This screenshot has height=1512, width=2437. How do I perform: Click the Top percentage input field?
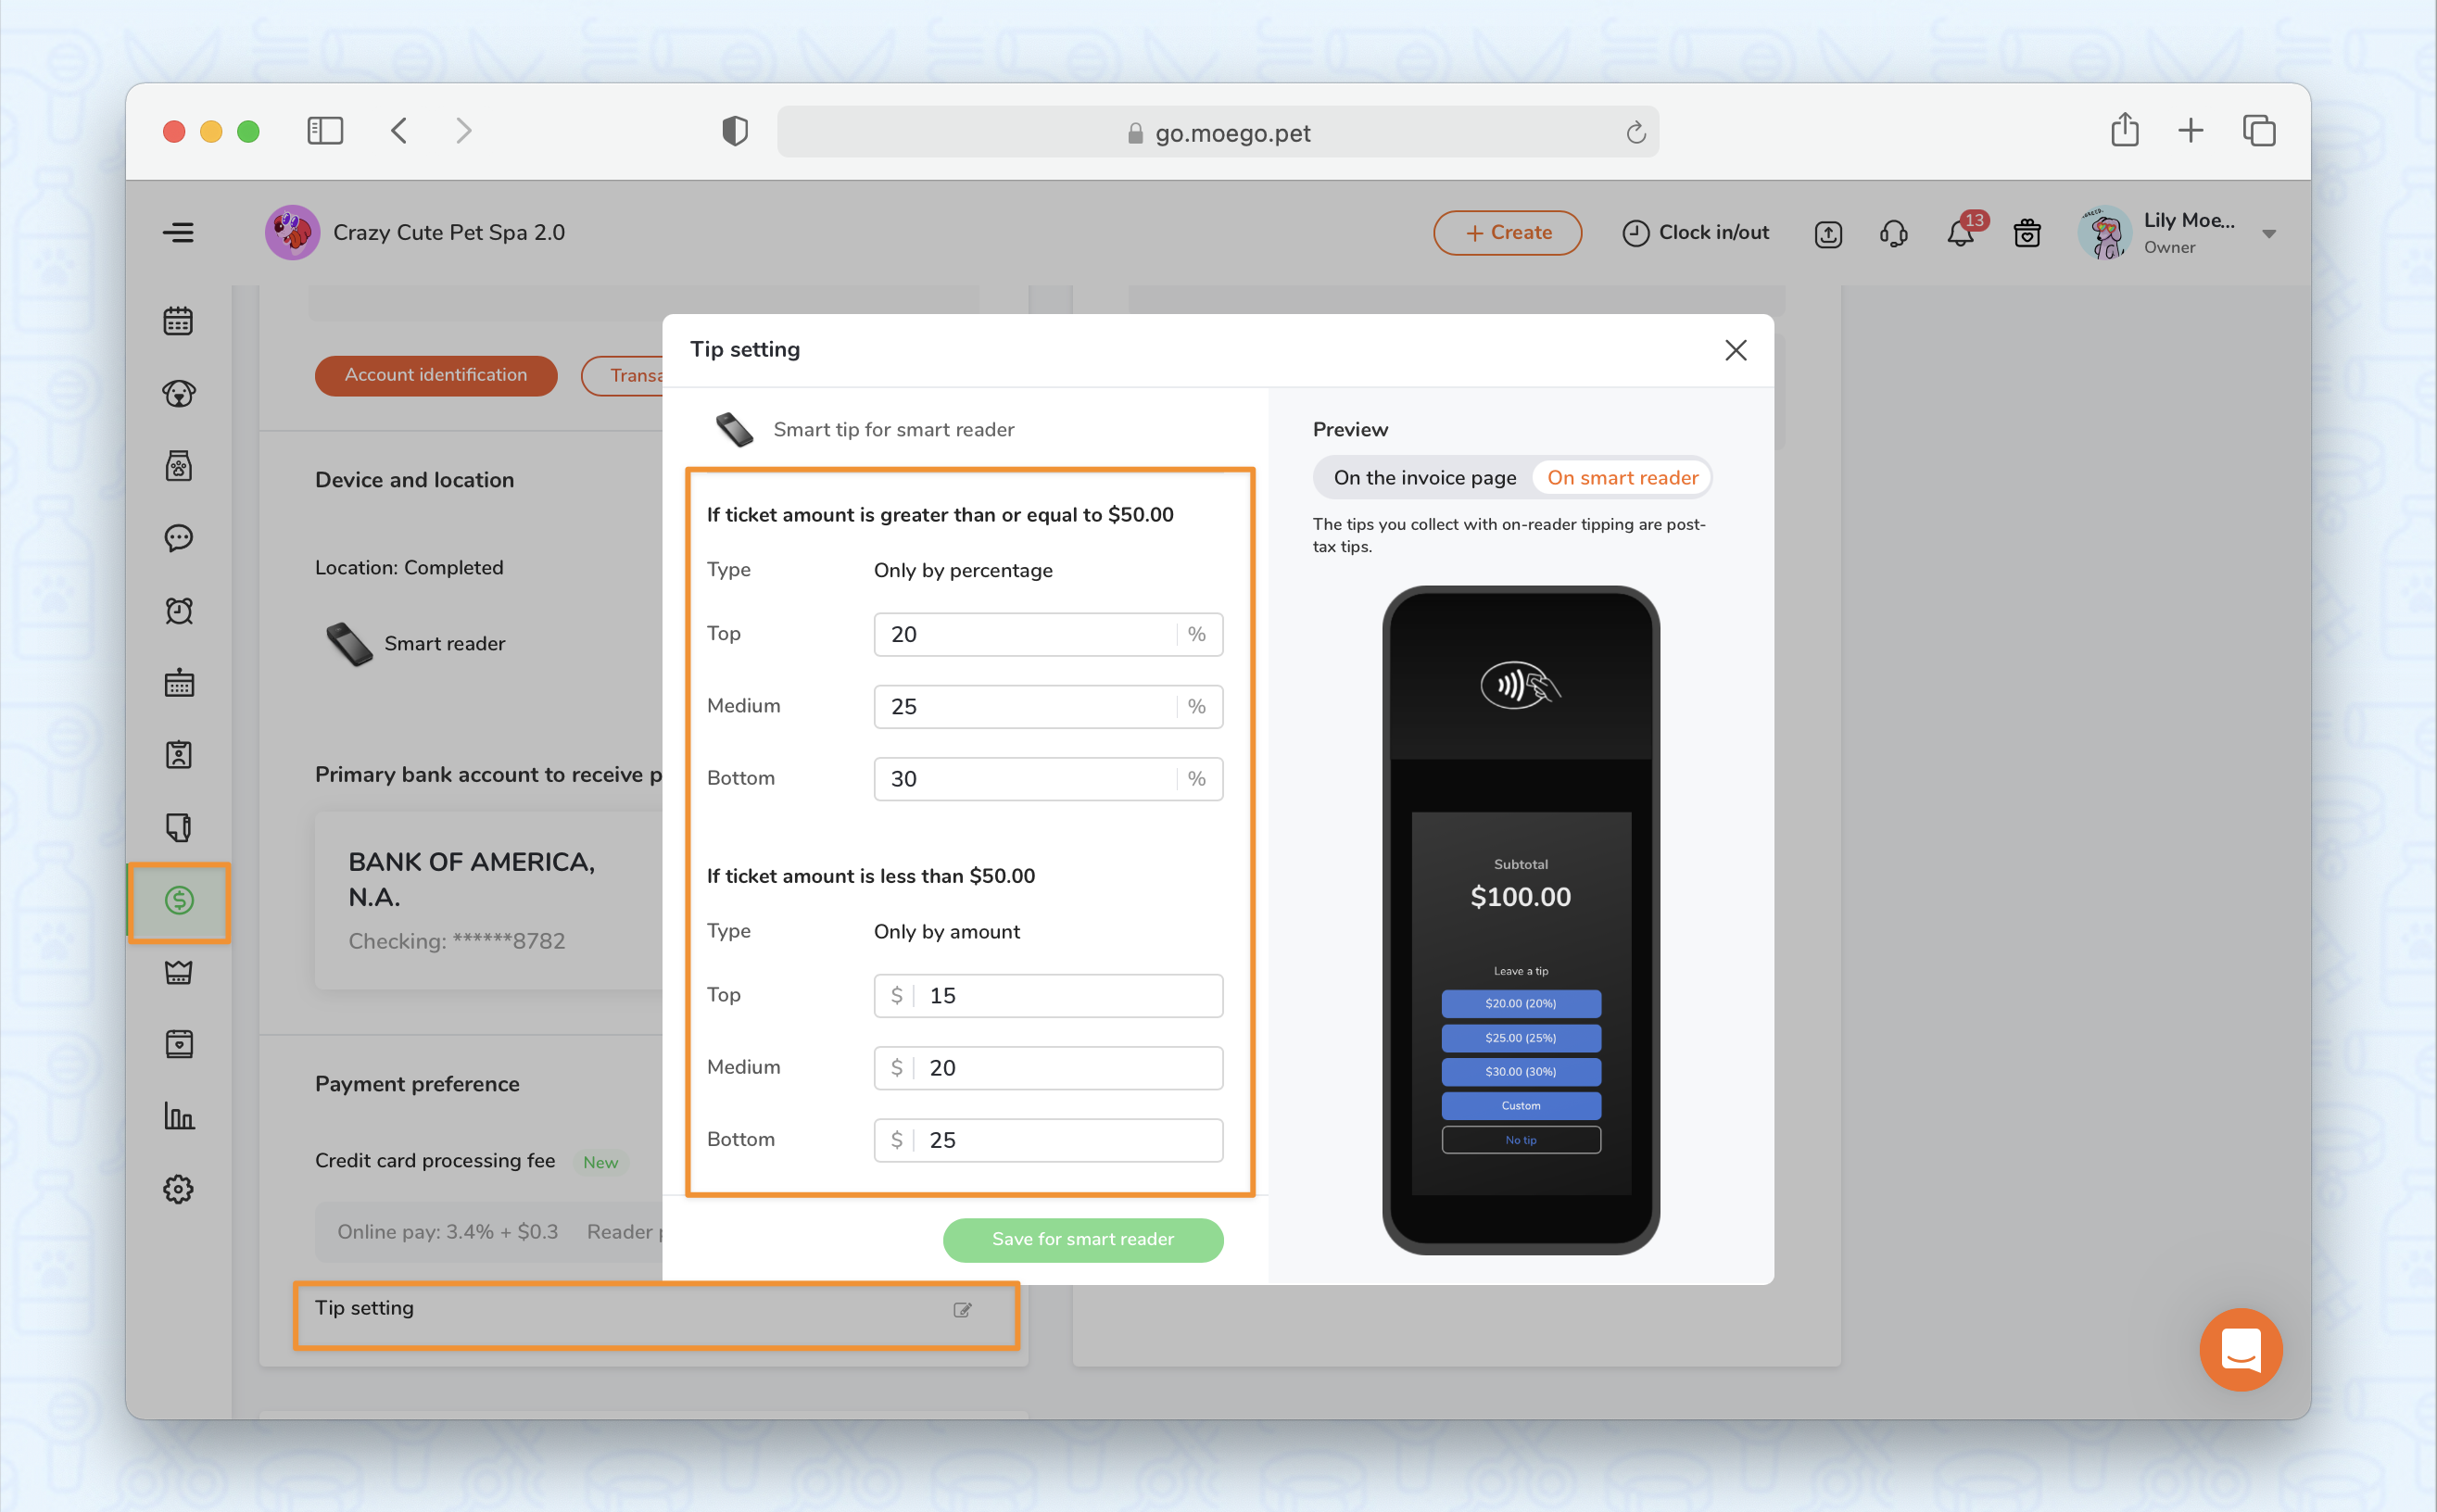pyautogui.click(x=1025, y=634)
